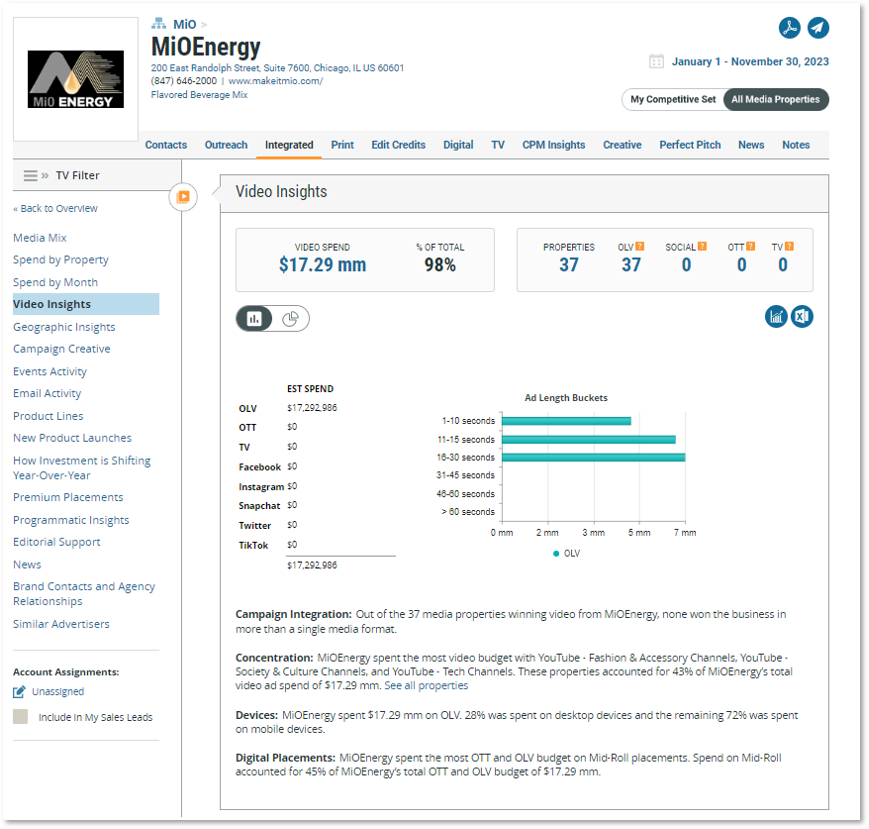Image resolution: width=869 pixels, height=829 pixels.
Task: Open New Product Launches sidebar link
Action: tap(73, 438)
